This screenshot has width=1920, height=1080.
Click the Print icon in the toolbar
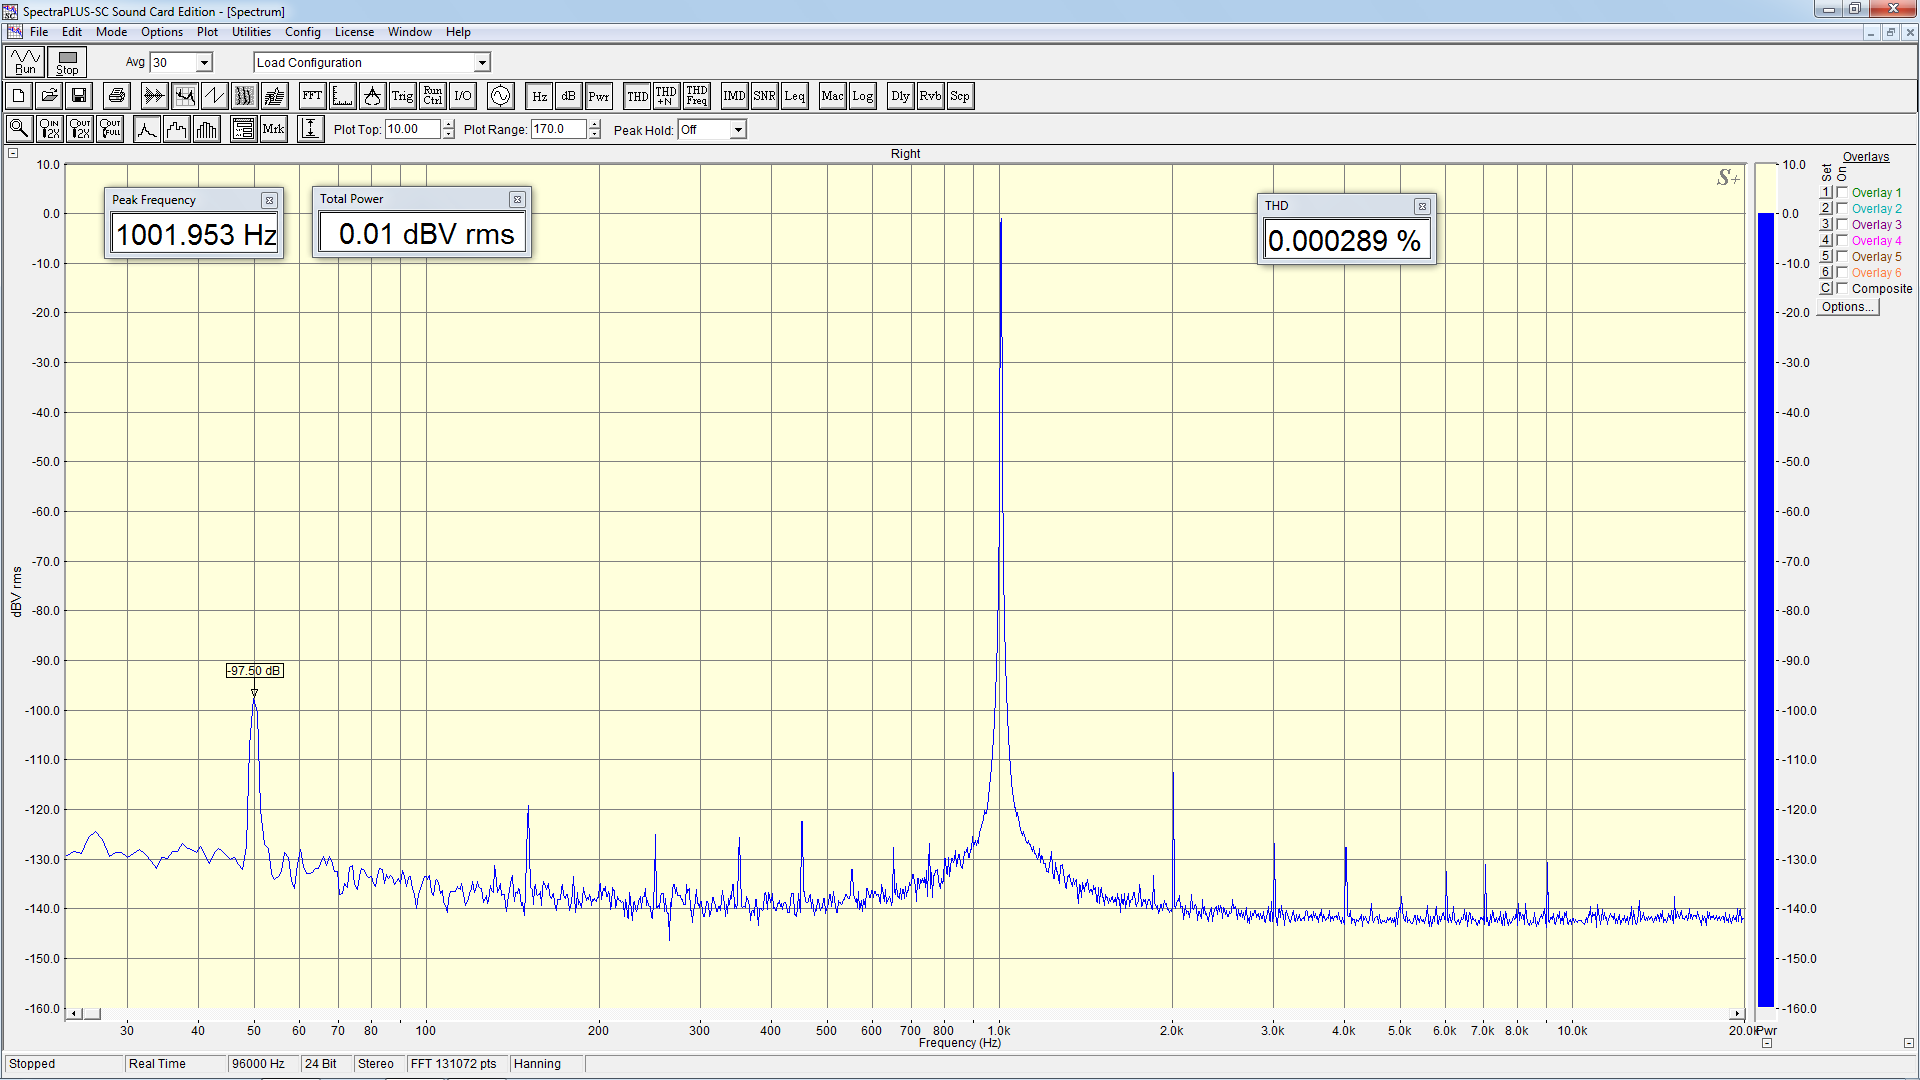pos(117,96)
